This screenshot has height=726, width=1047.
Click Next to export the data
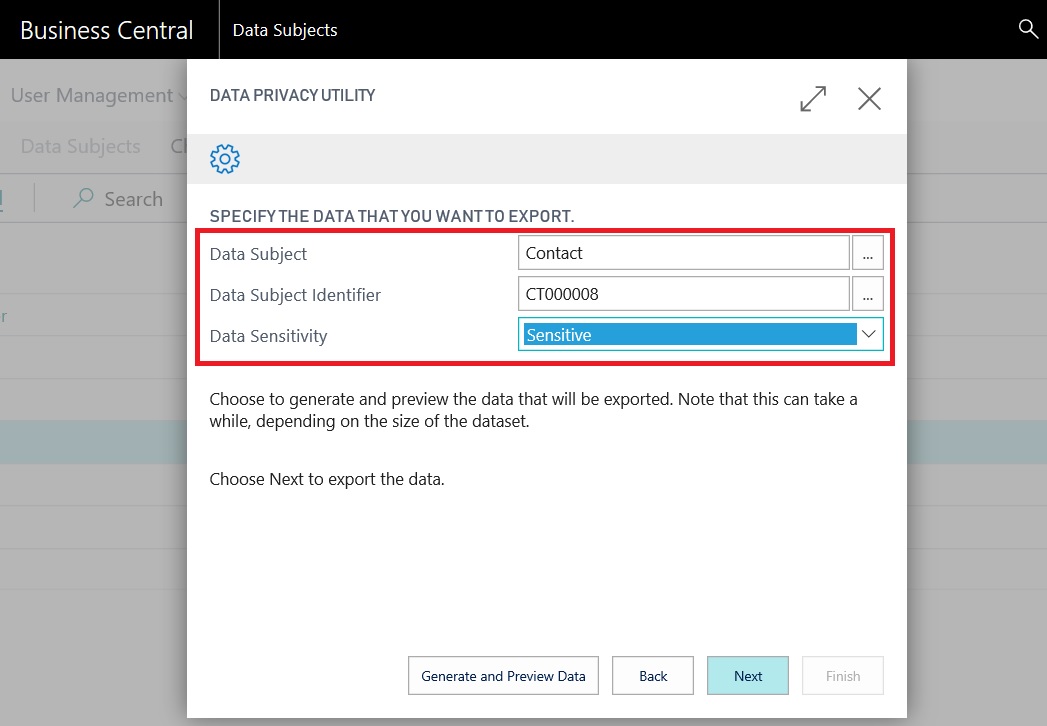pos(748,676)
